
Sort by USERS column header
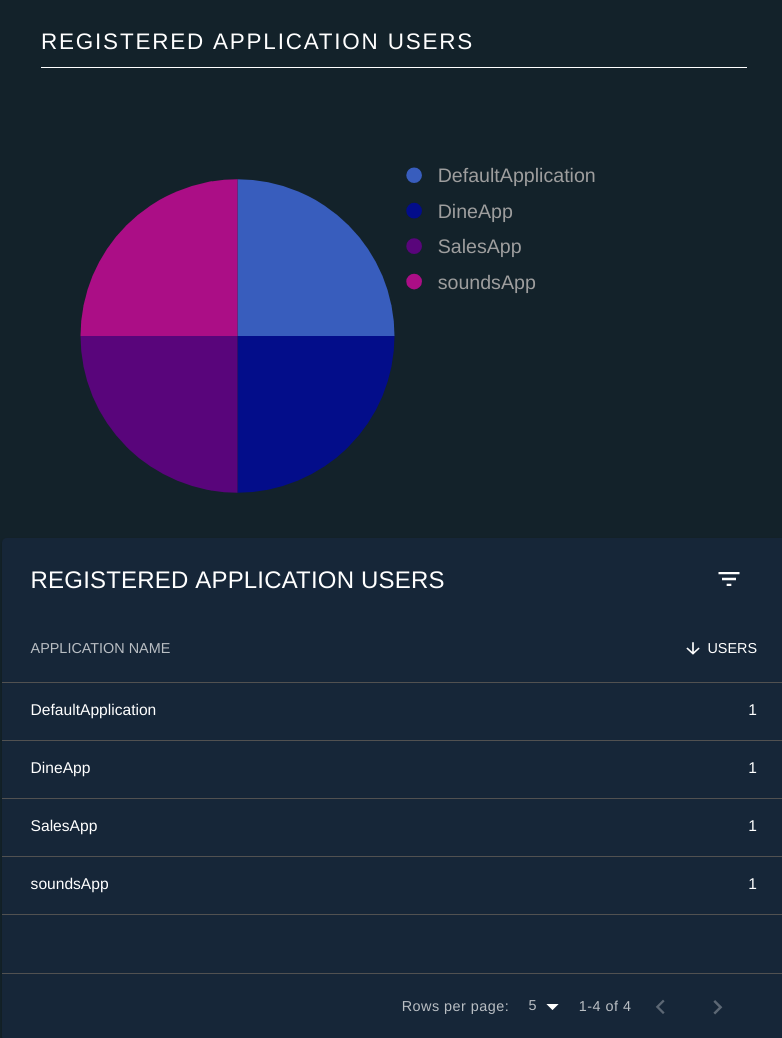pos(732,648)
